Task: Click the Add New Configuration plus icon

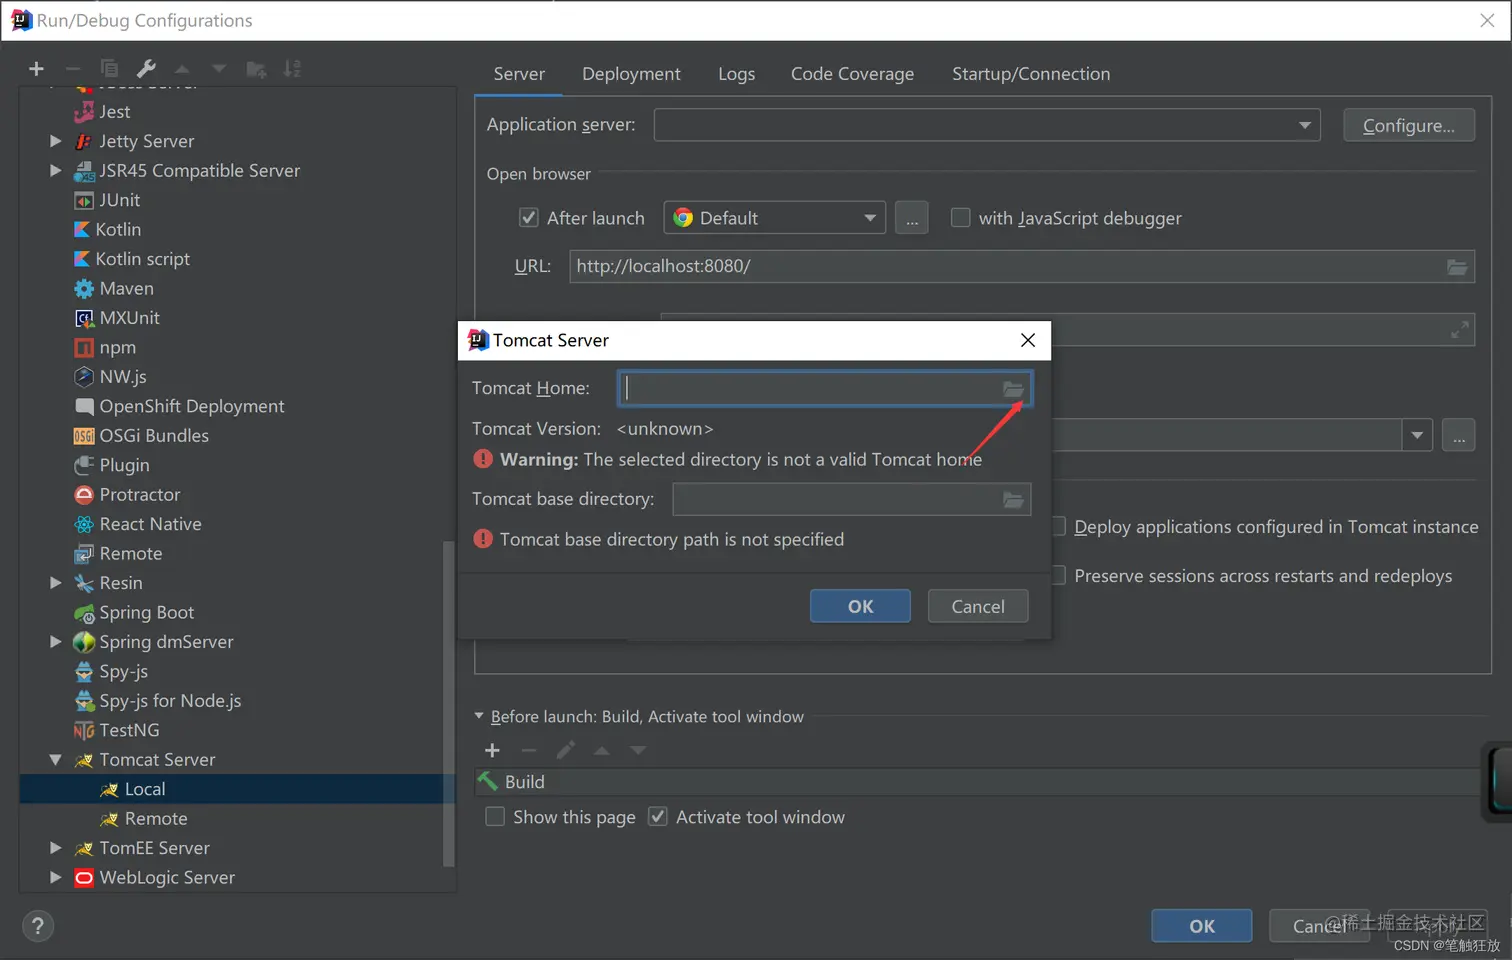Action: 36,69
